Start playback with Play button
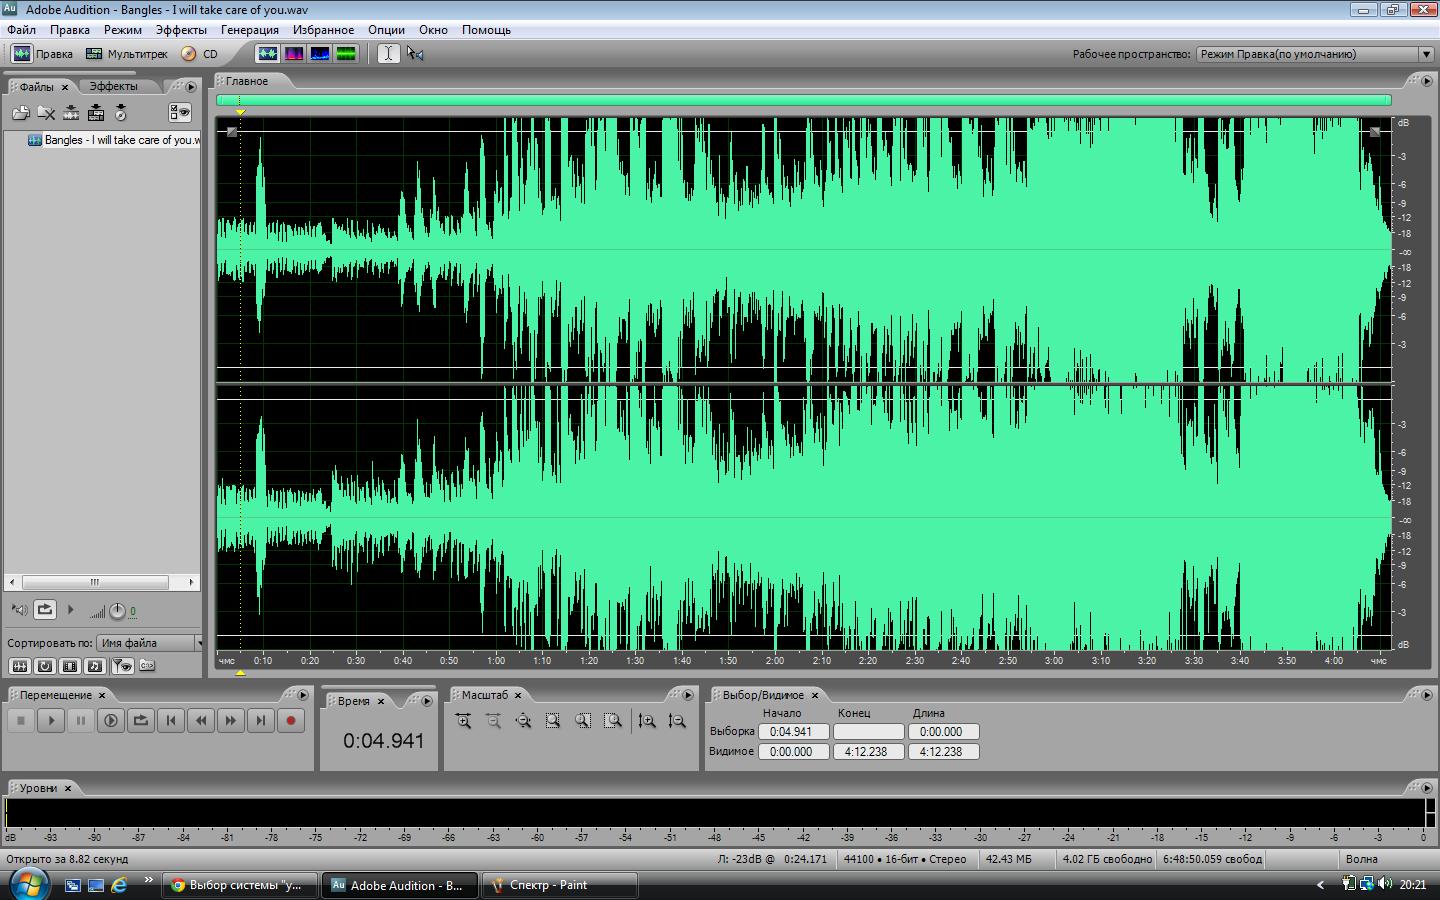This screenshot has width=1440, height=900. 51,720
